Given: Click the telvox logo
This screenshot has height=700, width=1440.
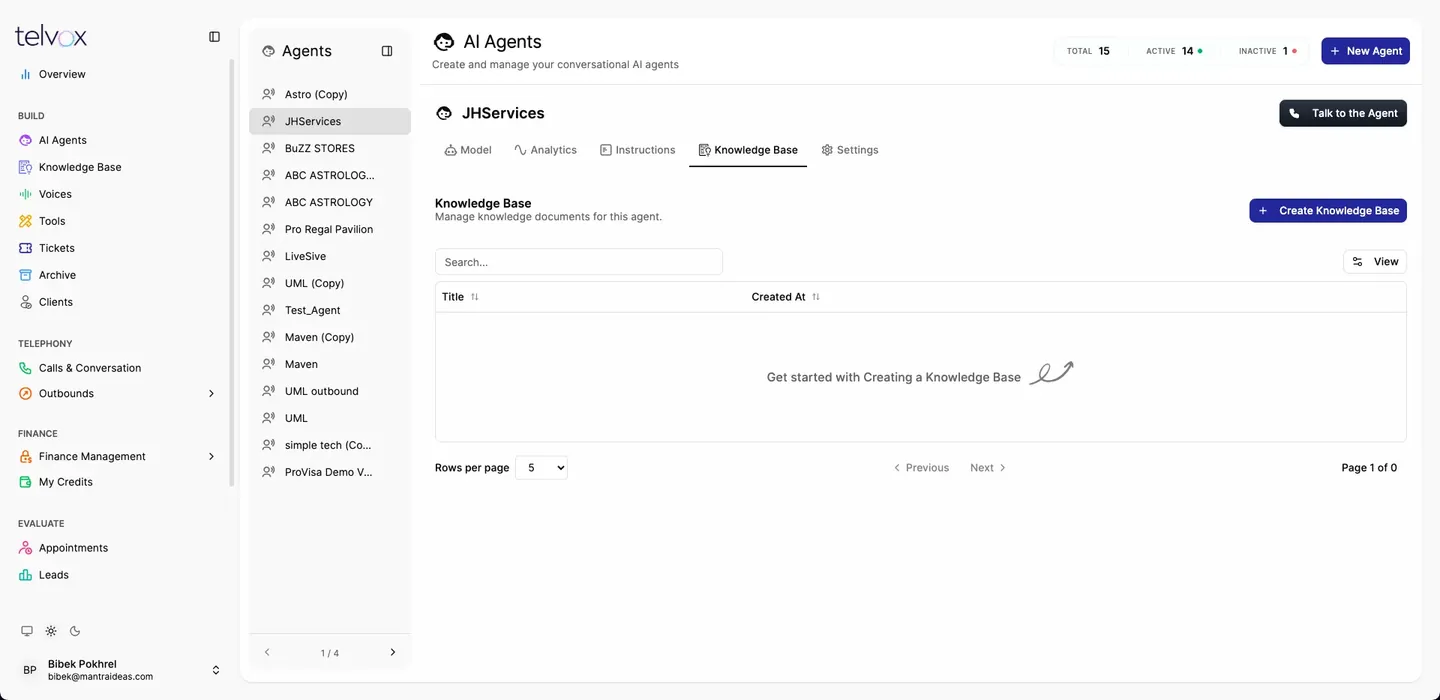Looking at the screenshot, I should pyautogui.click(x=51, y=37).
